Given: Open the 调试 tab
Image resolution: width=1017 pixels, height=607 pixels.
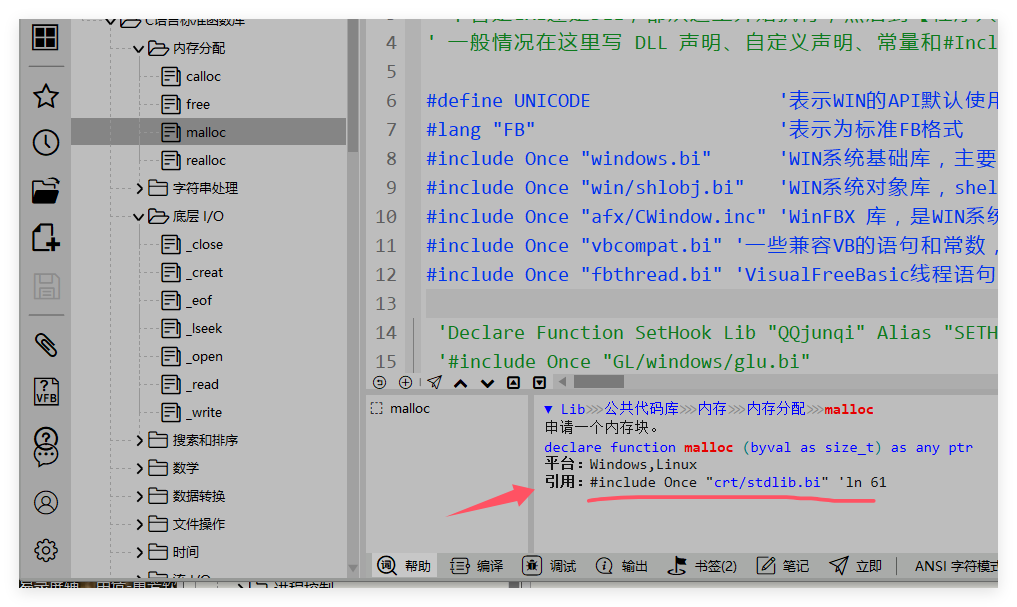Looking at the screenshot, I should point(550,566).
